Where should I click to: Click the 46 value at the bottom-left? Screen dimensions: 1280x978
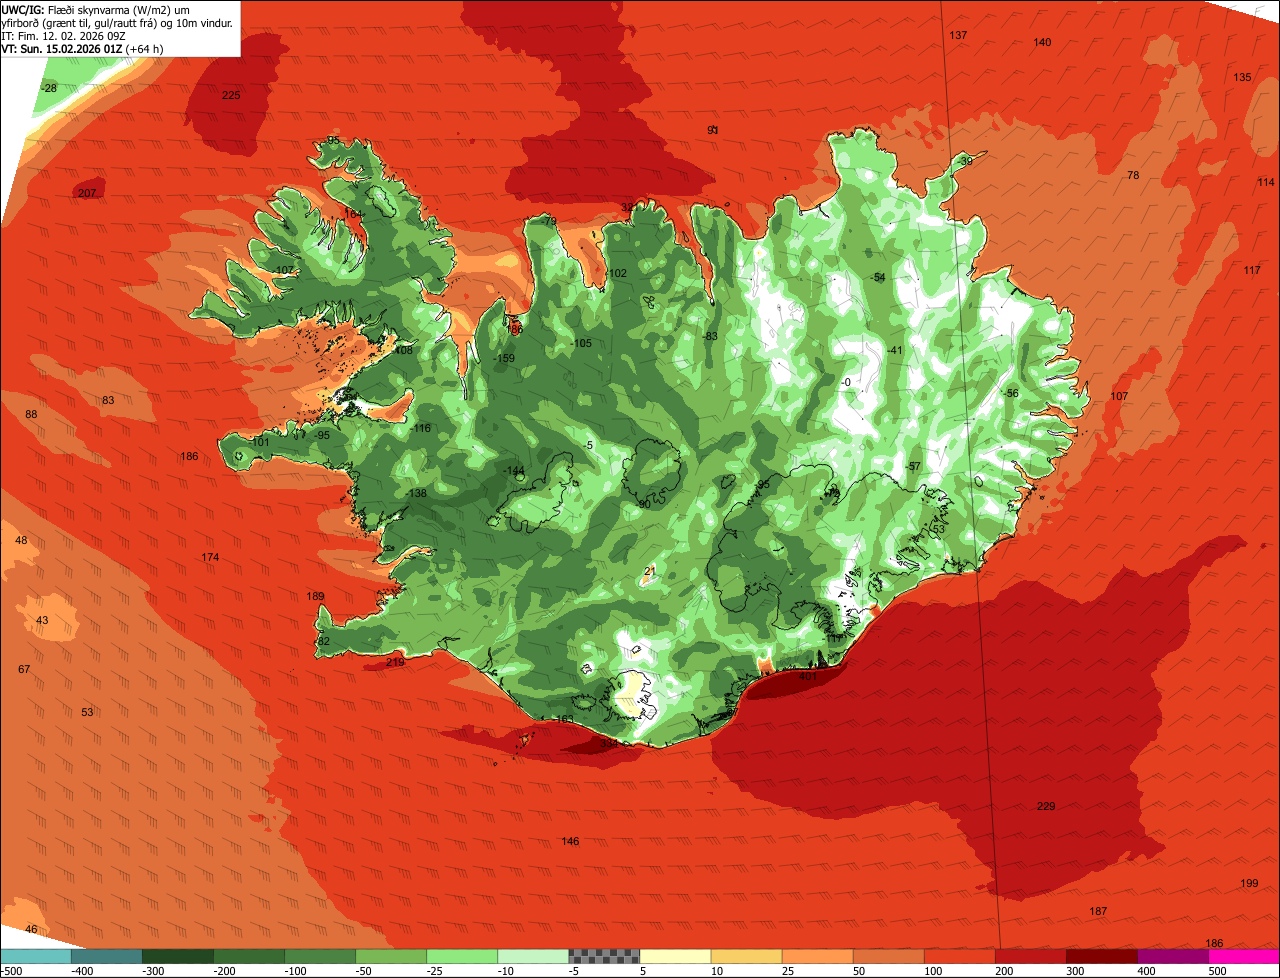click(x=31, y=929)
